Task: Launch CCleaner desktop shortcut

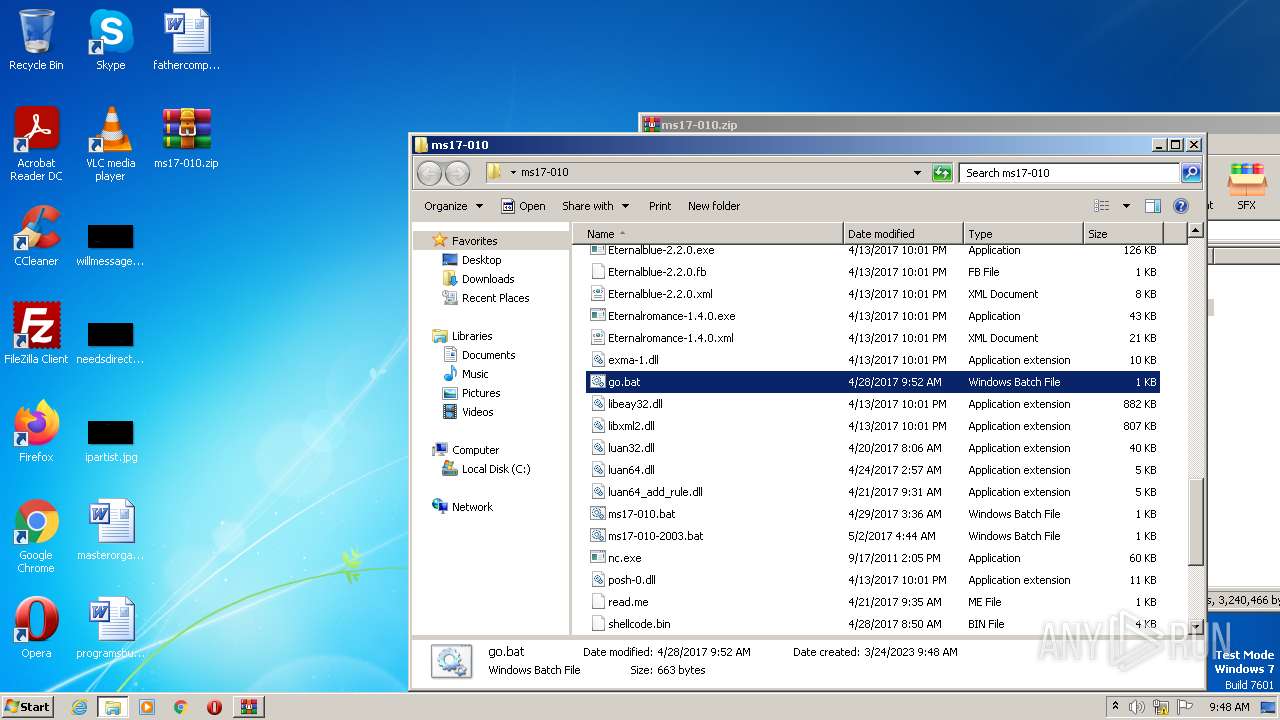Action: (x=36, y=236)
